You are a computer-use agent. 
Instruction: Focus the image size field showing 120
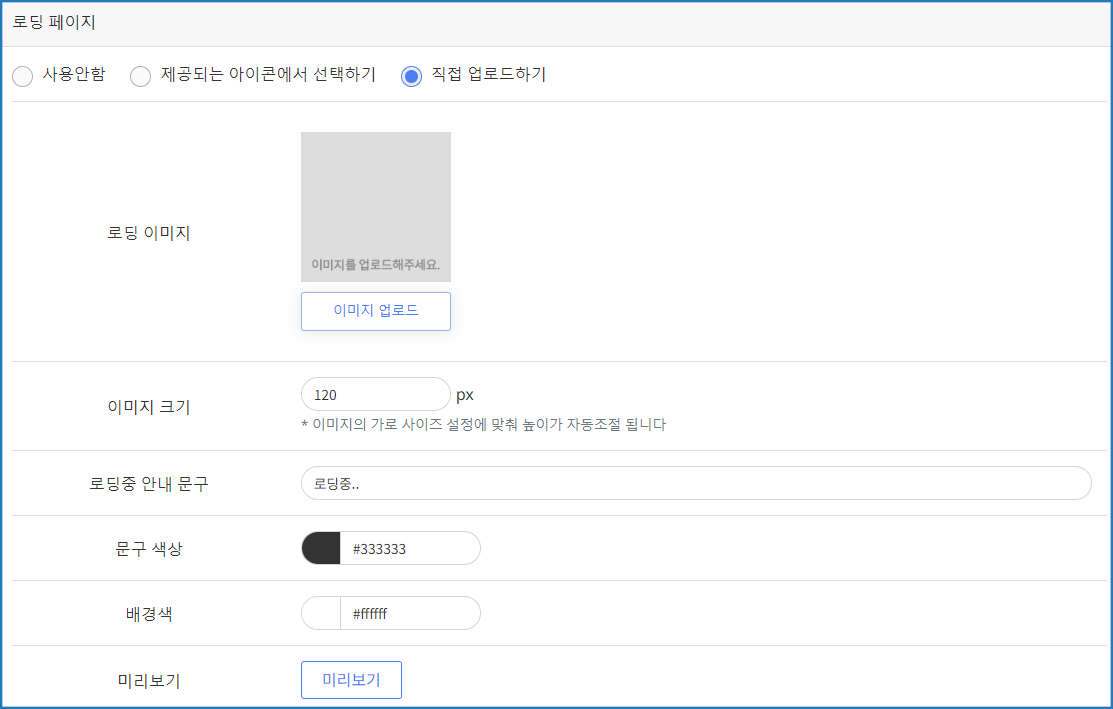(375, 395)
